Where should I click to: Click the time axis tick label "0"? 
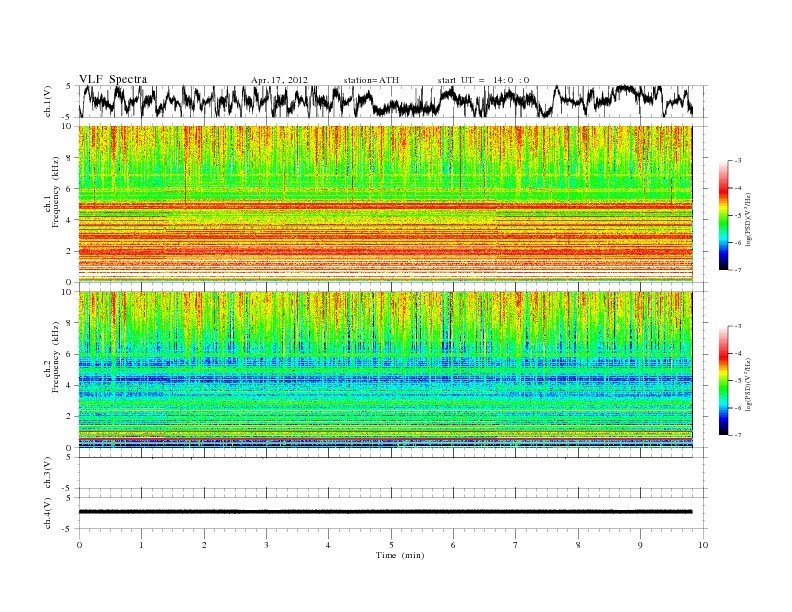pos(79,545)
